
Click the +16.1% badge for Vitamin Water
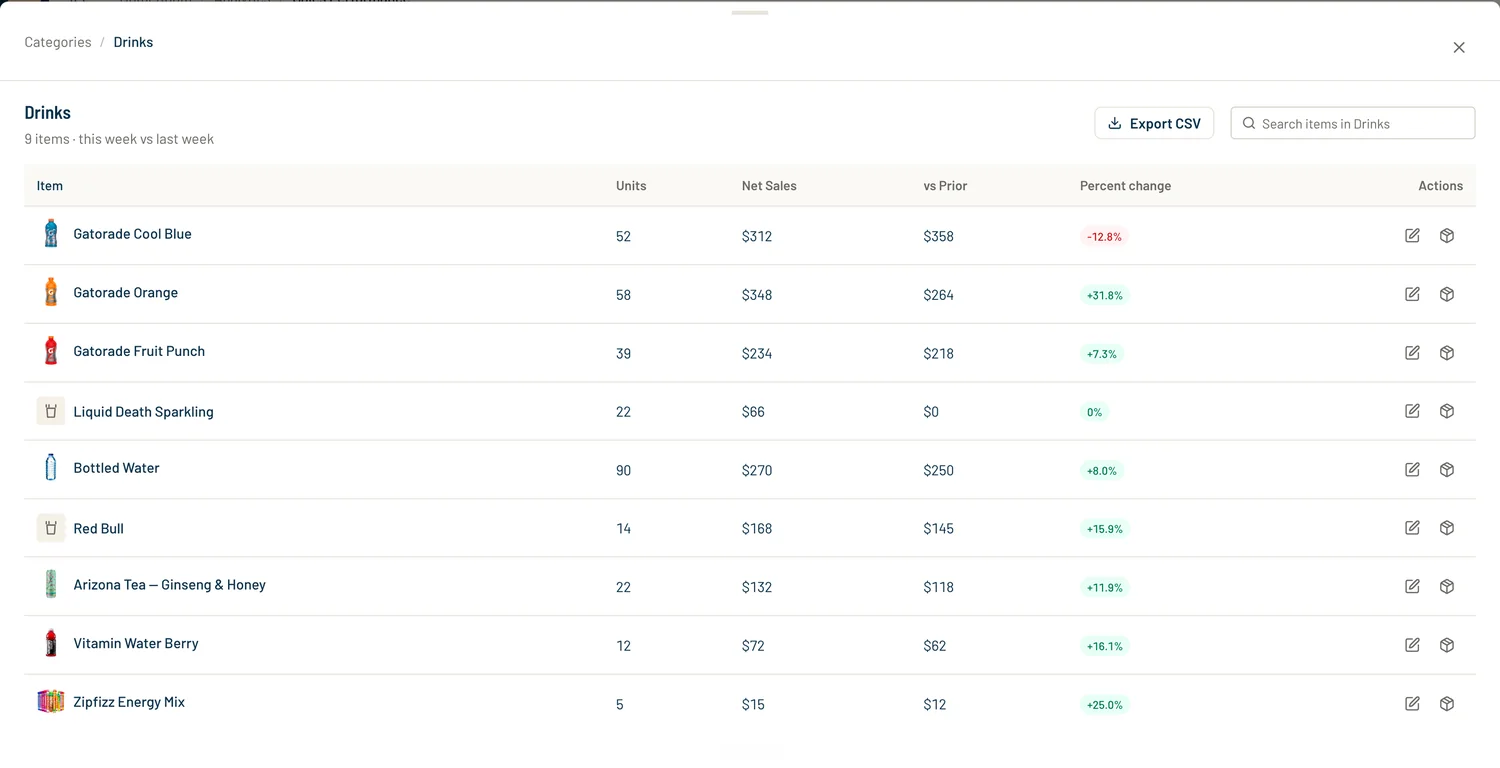(1104, 647)
